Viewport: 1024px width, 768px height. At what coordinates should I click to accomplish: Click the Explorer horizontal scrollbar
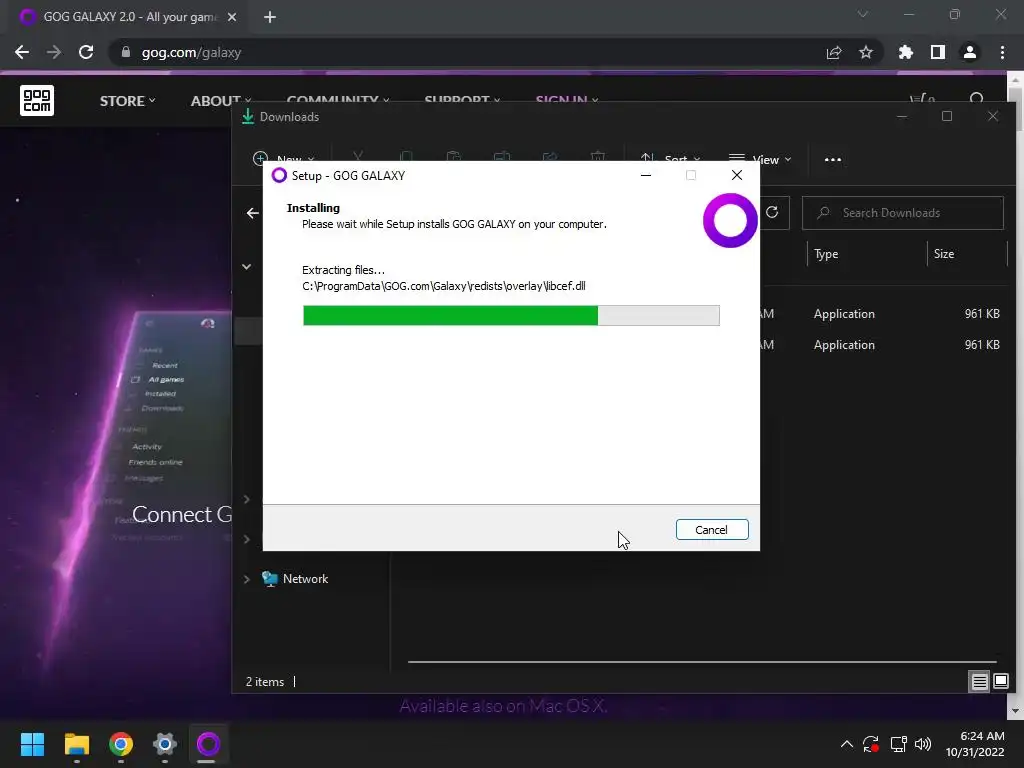[x=702, y=662]
